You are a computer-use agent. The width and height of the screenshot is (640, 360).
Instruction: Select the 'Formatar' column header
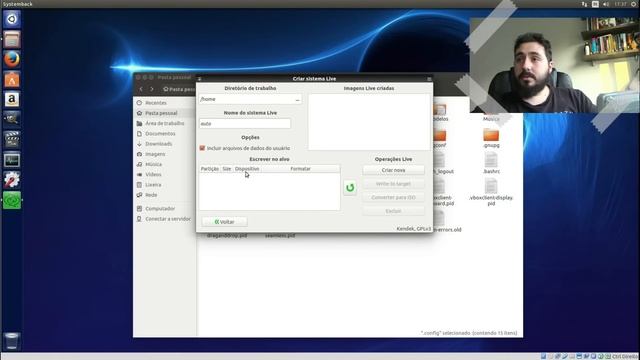click(300, 169)
